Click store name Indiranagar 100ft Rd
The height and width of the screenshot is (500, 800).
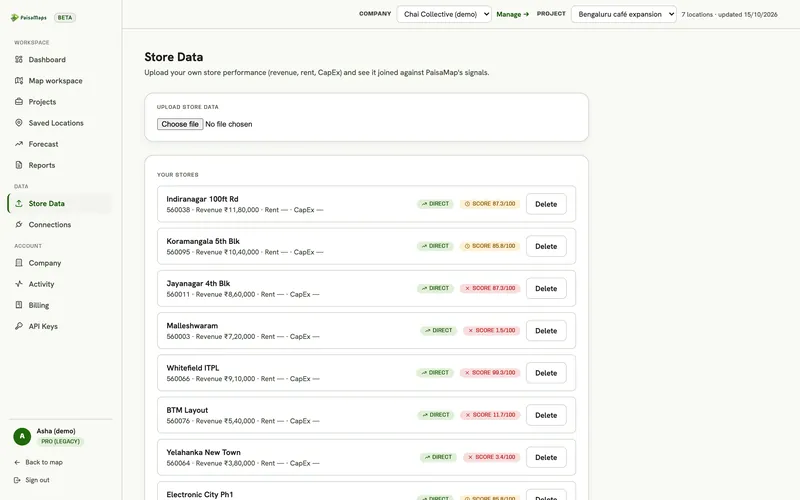coord(202,199)
